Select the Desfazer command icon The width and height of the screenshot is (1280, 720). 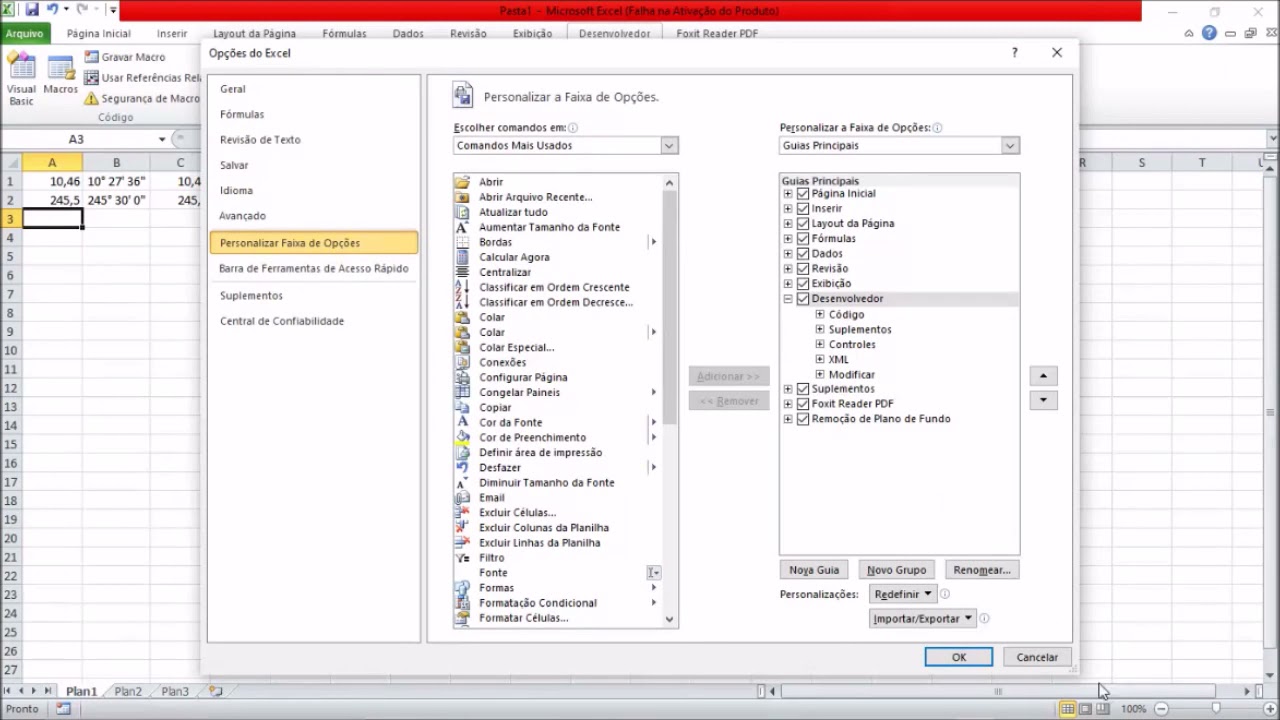click(462, 467)
